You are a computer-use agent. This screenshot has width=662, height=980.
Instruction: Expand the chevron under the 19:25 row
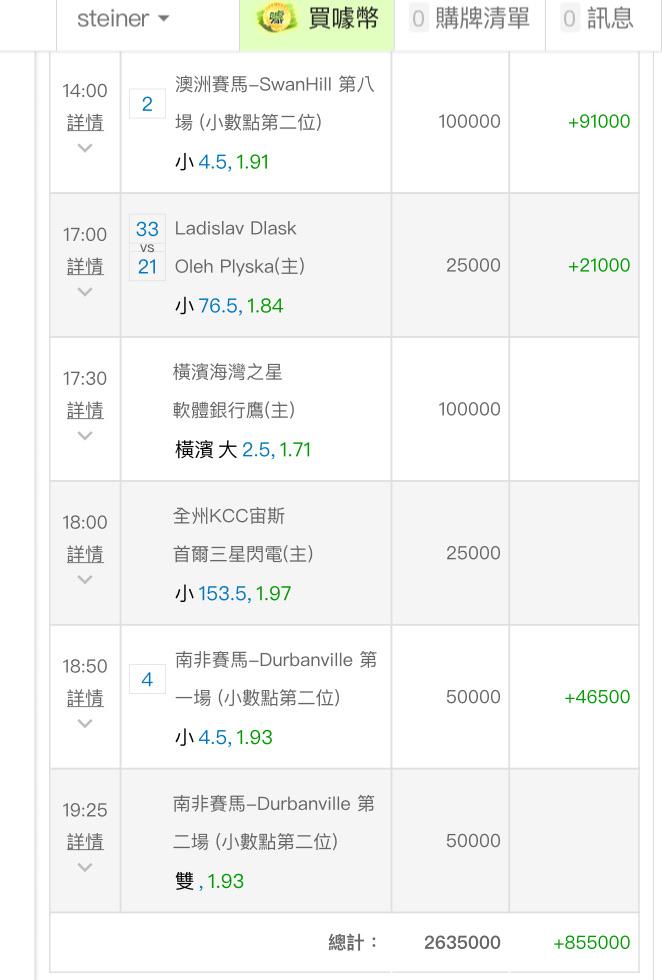point(85,867)
